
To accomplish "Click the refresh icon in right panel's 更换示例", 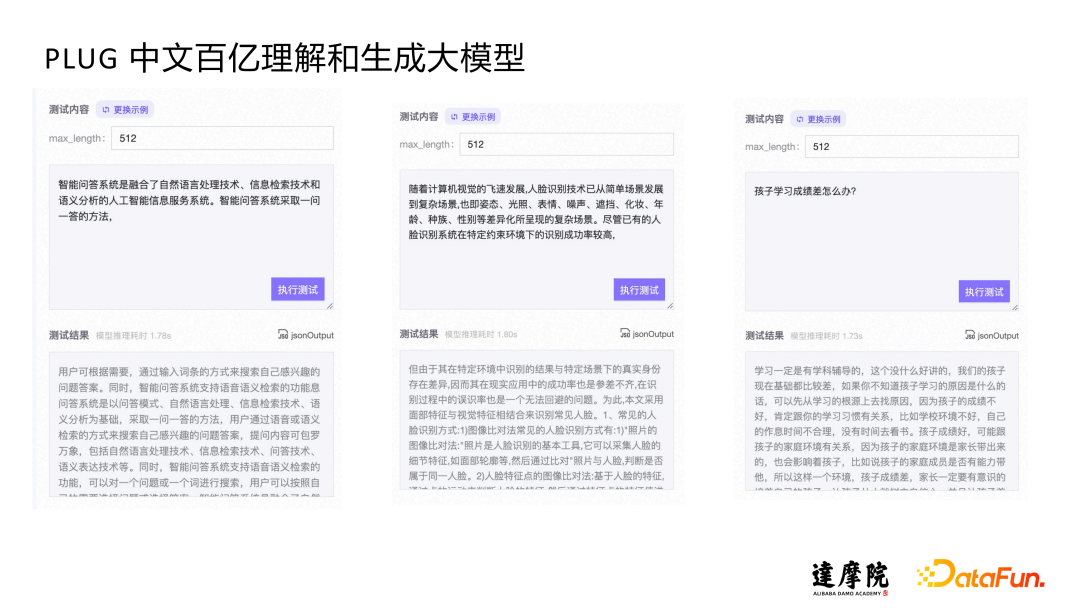I will (799, 119).
